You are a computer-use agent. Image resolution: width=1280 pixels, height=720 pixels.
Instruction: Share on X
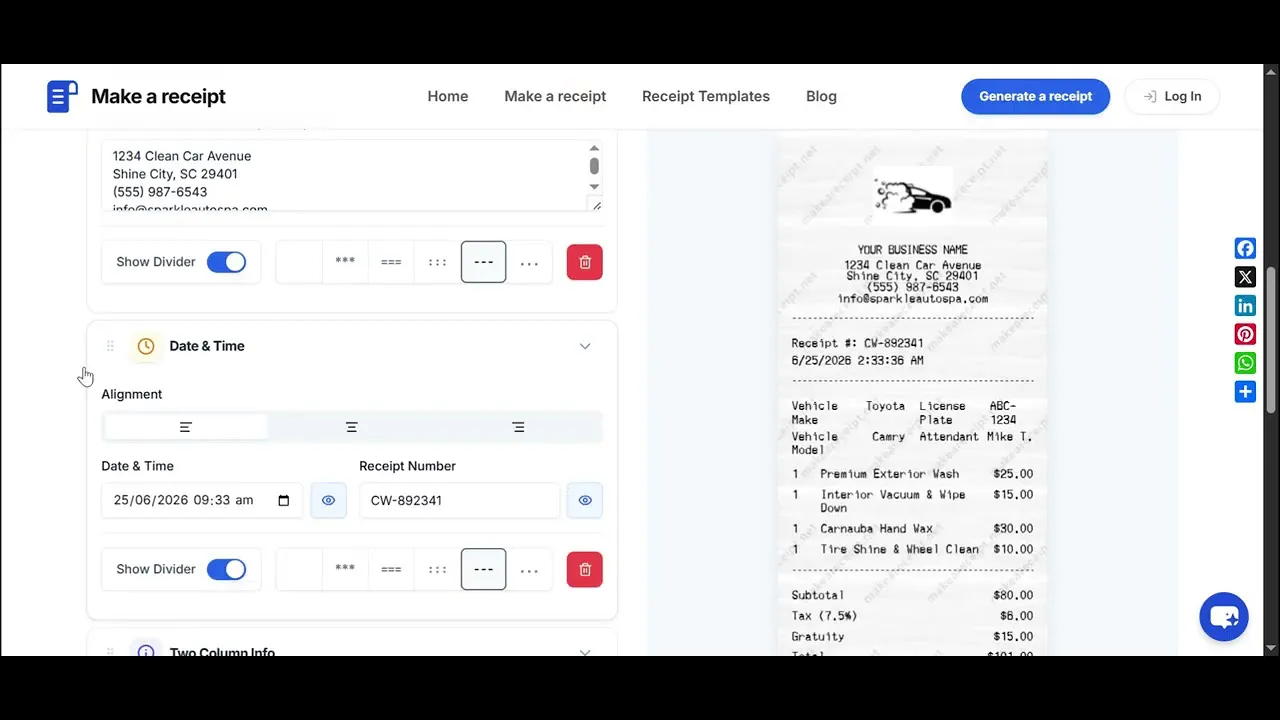tap(1245, 277)
